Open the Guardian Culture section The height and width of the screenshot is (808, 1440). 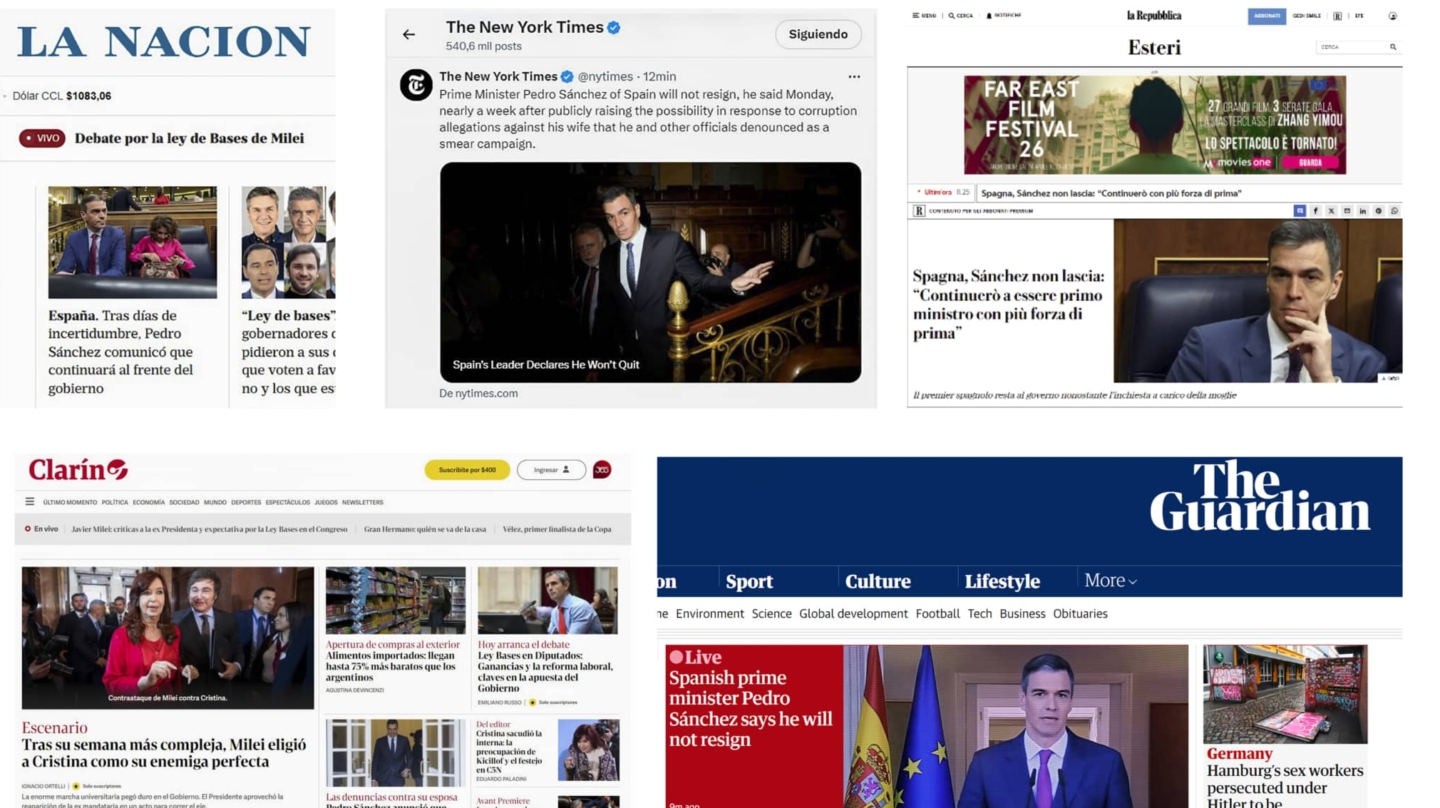pyautogui.click(x=877, y=582)
